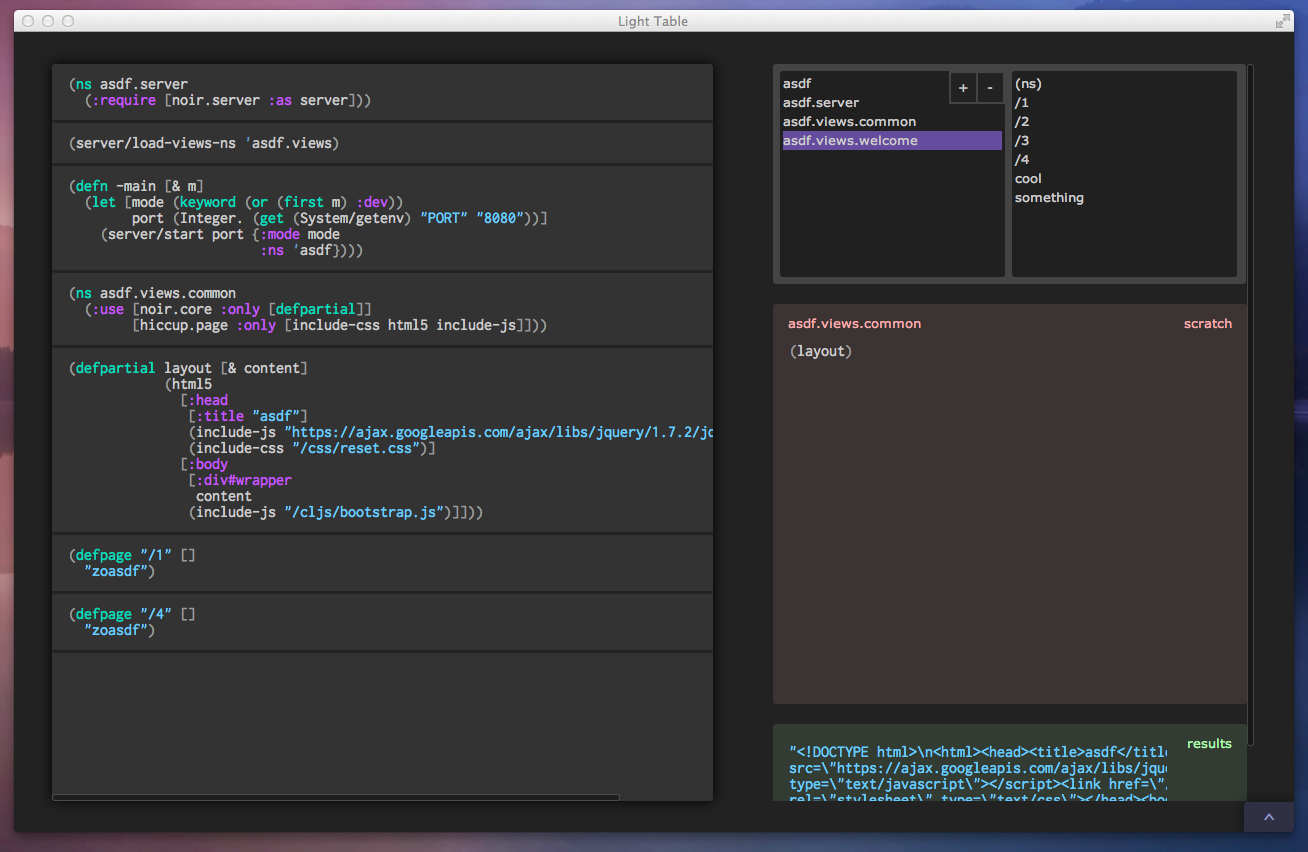
Task: Click the include-js "/cljs/bootstrap.js" line
Action: click(x=336, y=512)
